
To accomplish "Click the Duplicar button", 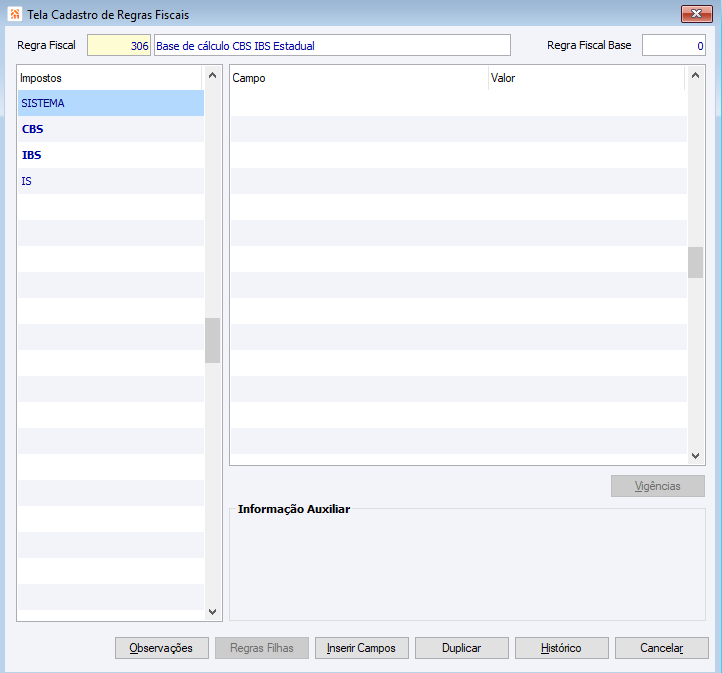I will [x=462, y=648].
